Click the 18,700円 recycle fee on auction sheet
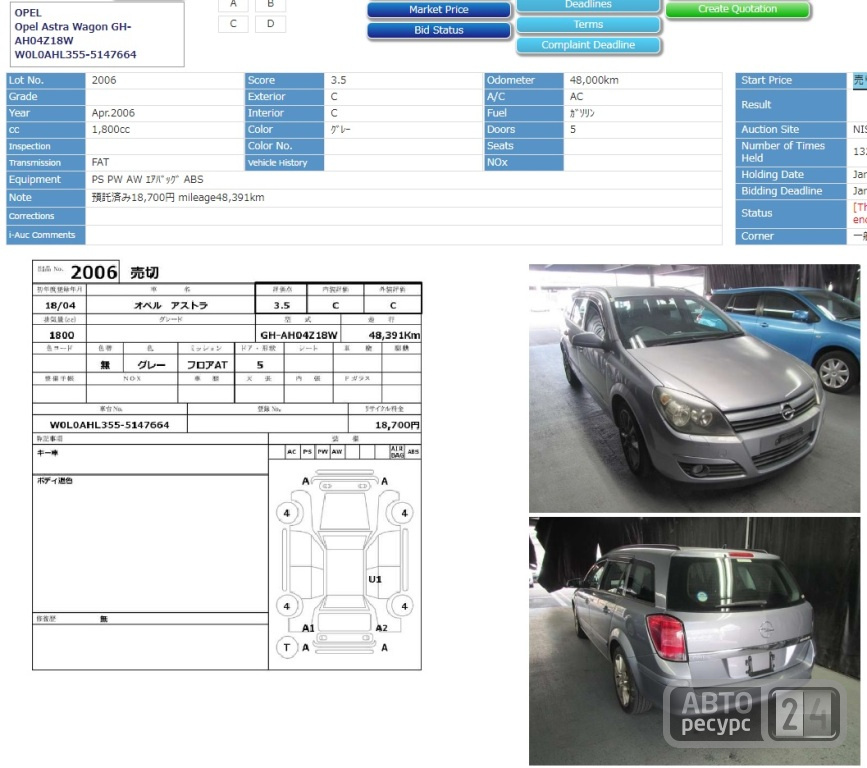Image resolution: width=867 pixels, height=768 pixels. click(397, 425)
